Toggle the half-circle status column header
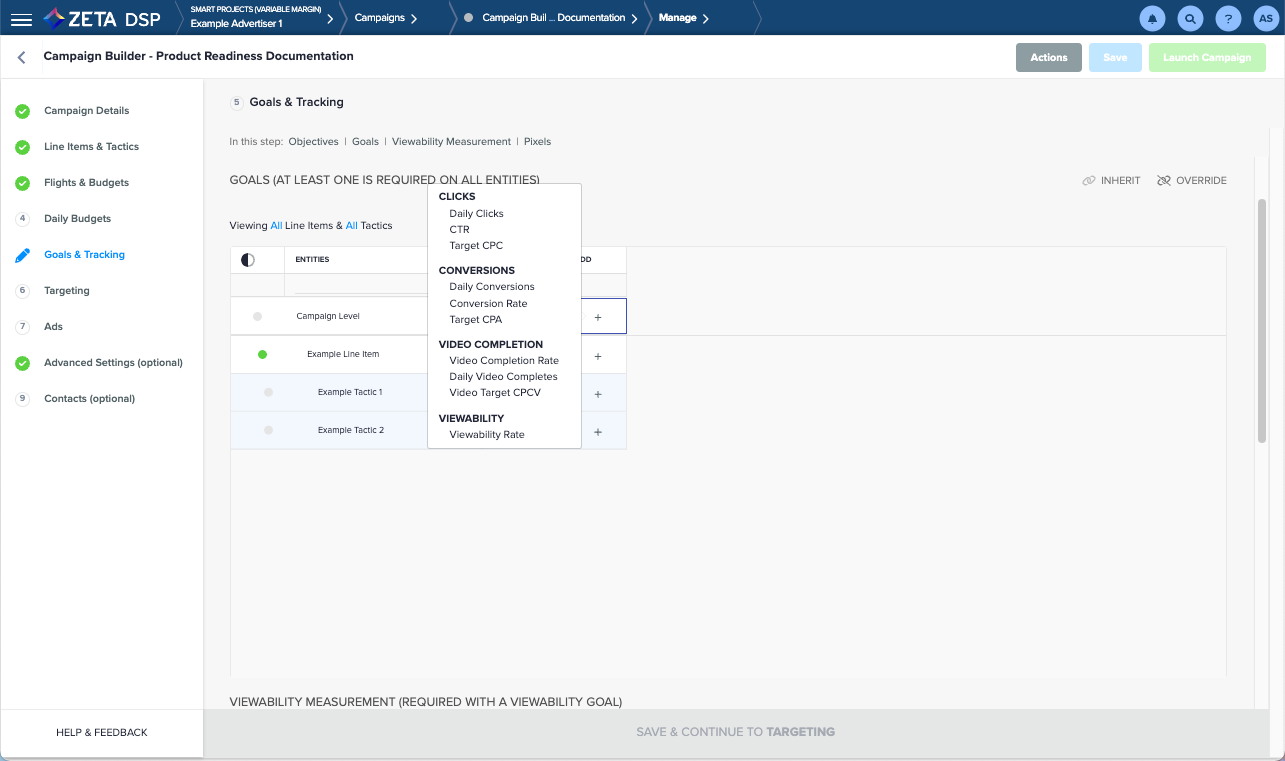 [248, 260]
